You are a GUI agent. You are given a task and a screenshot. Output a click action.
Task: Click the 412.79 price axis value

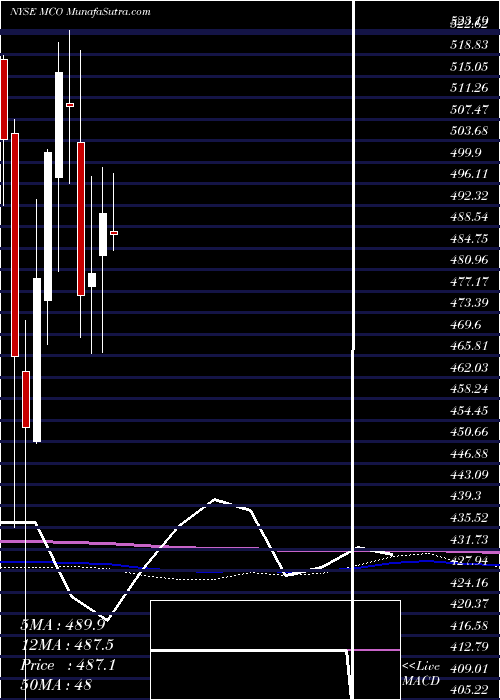coord(469,647)
